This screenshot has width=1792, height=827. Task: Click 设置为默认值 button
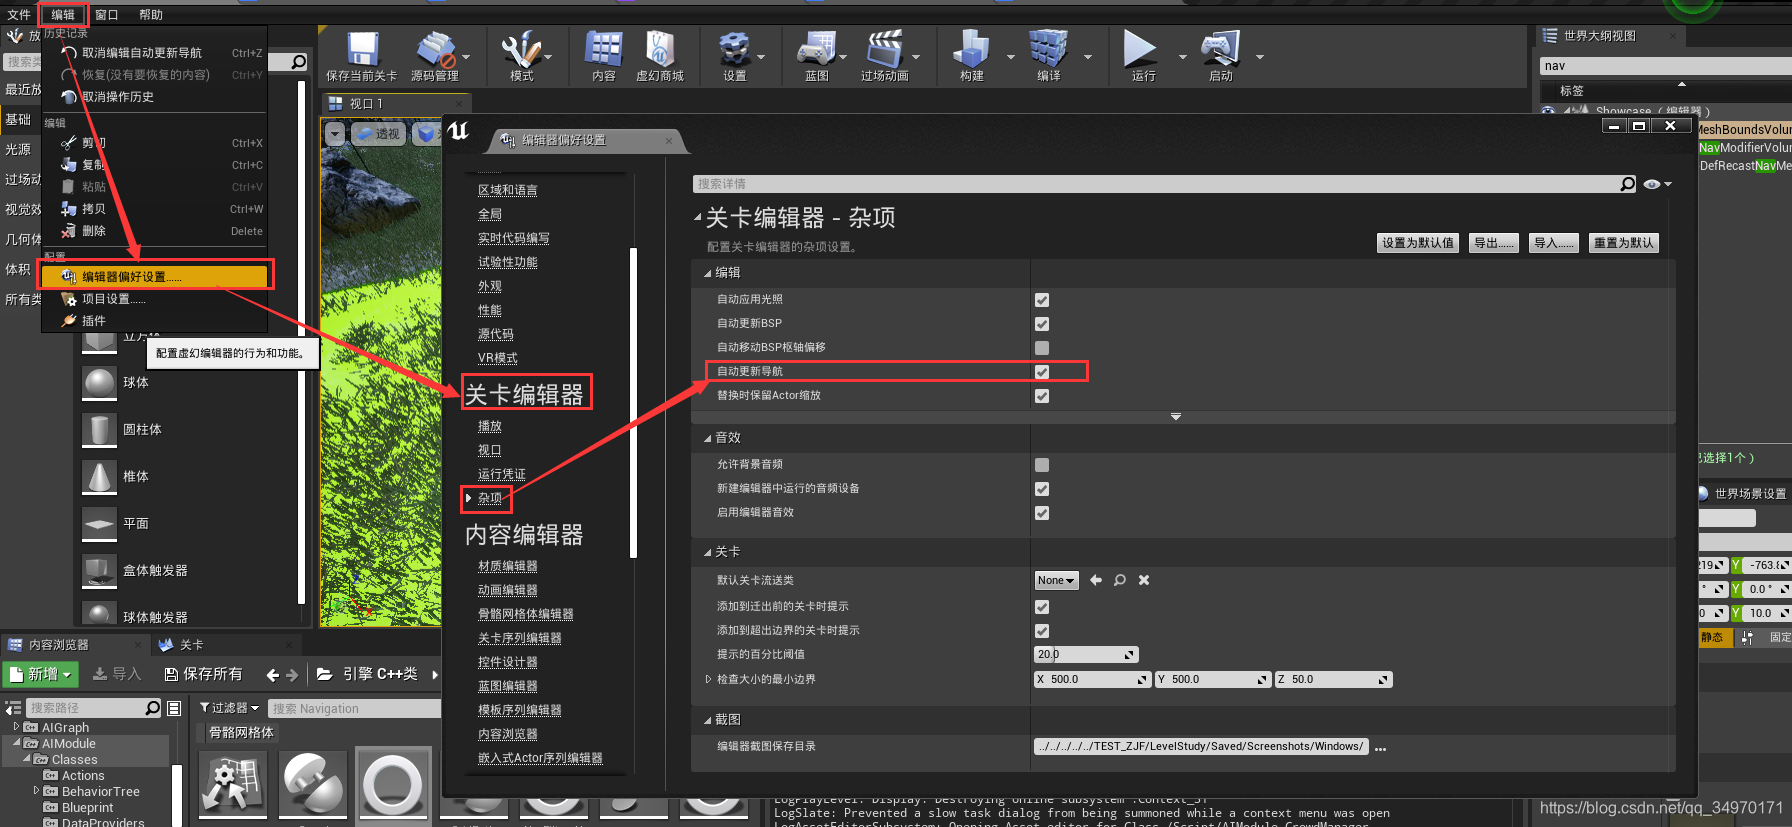1418,243
